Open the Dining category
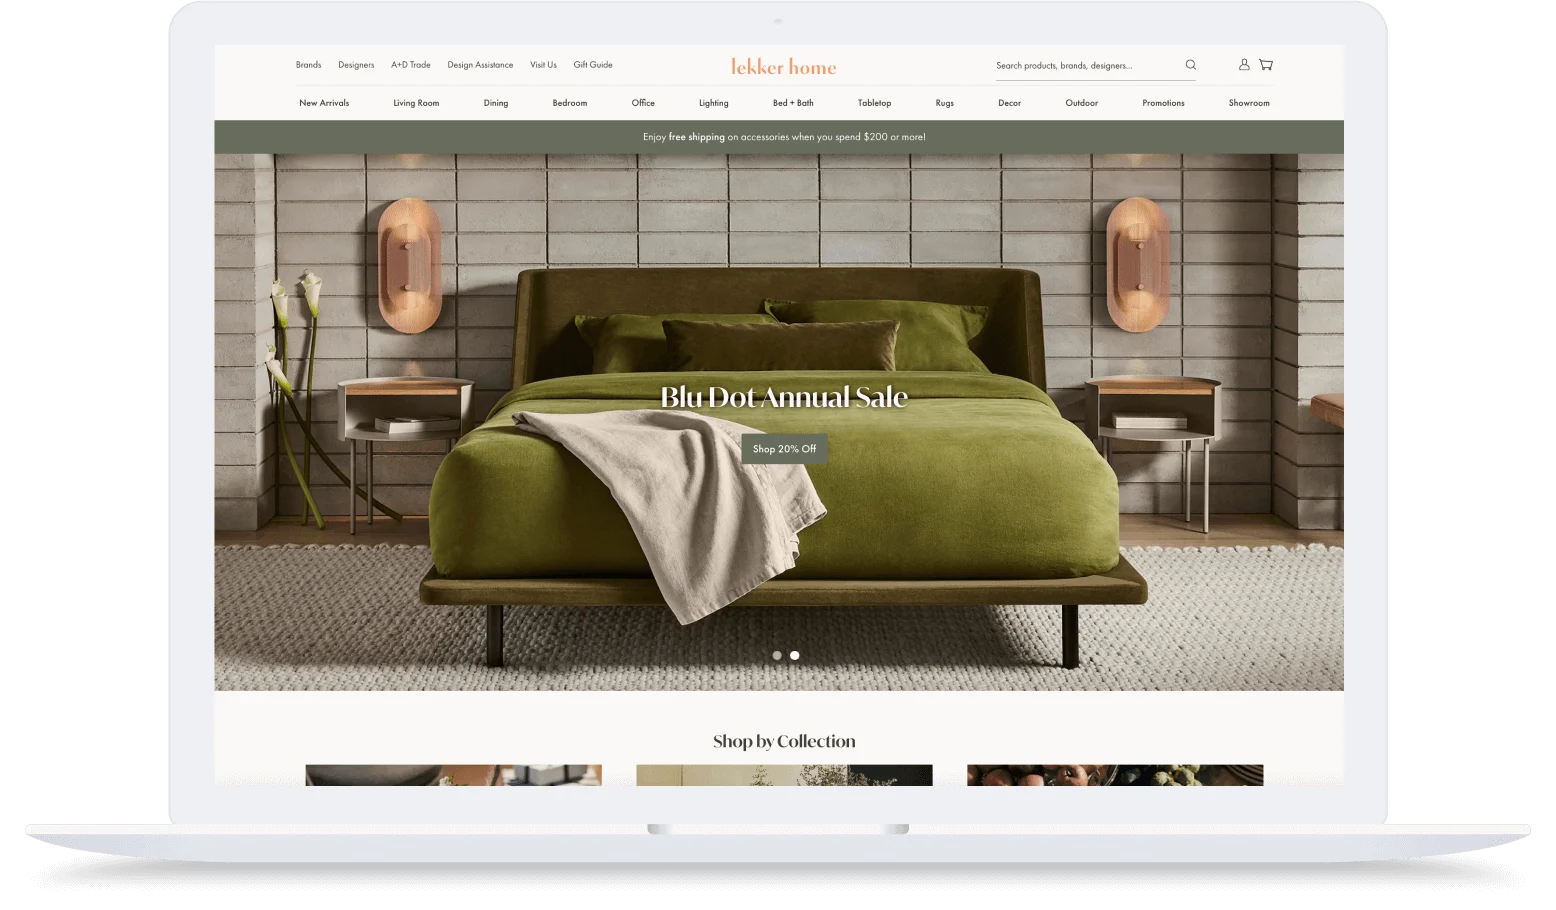Viewport: 1556px width, 910px height. [496, 103]
